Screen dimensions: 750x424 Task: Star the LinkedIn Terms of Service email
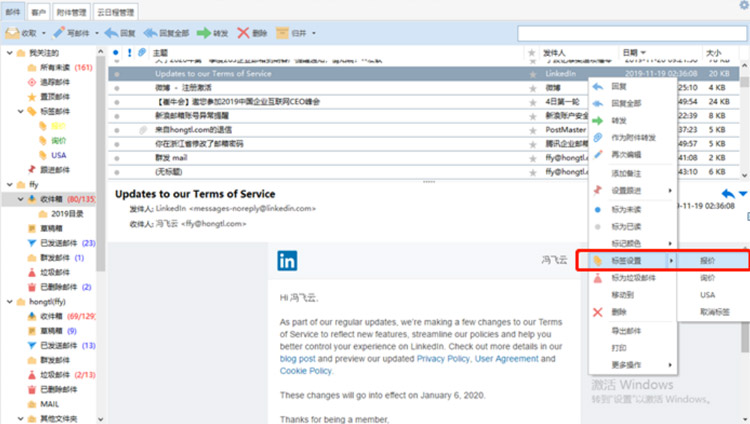[532, 74]
